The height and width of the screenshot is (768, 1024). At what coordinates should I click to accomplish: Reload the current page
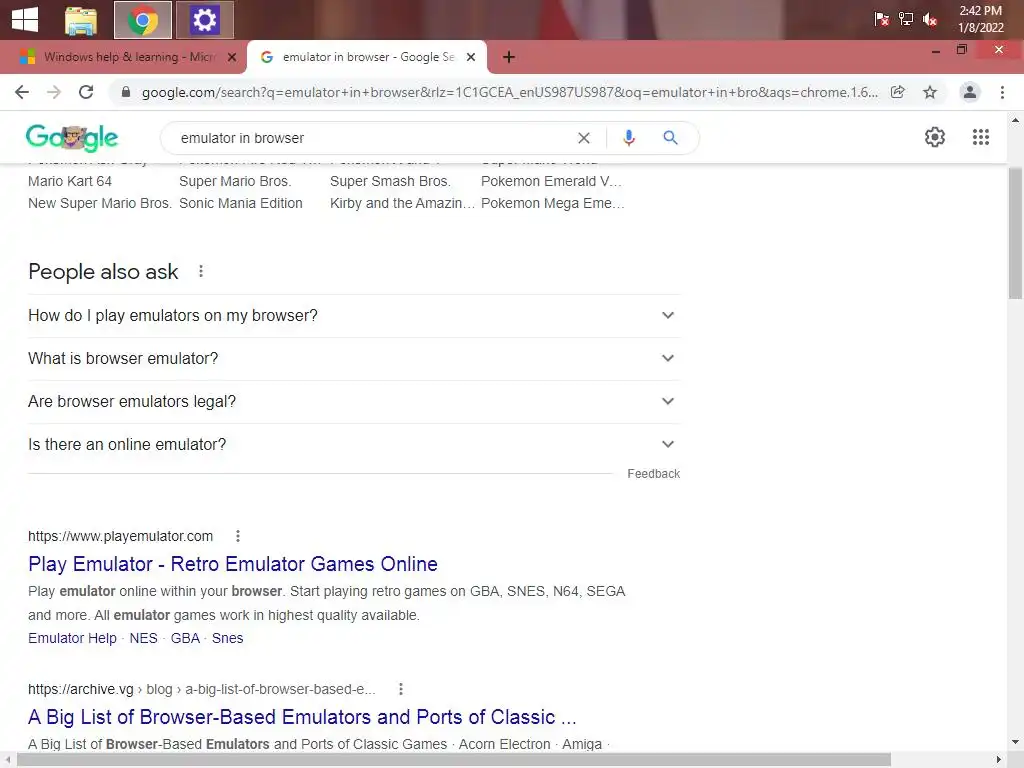(x=86, y=92)
